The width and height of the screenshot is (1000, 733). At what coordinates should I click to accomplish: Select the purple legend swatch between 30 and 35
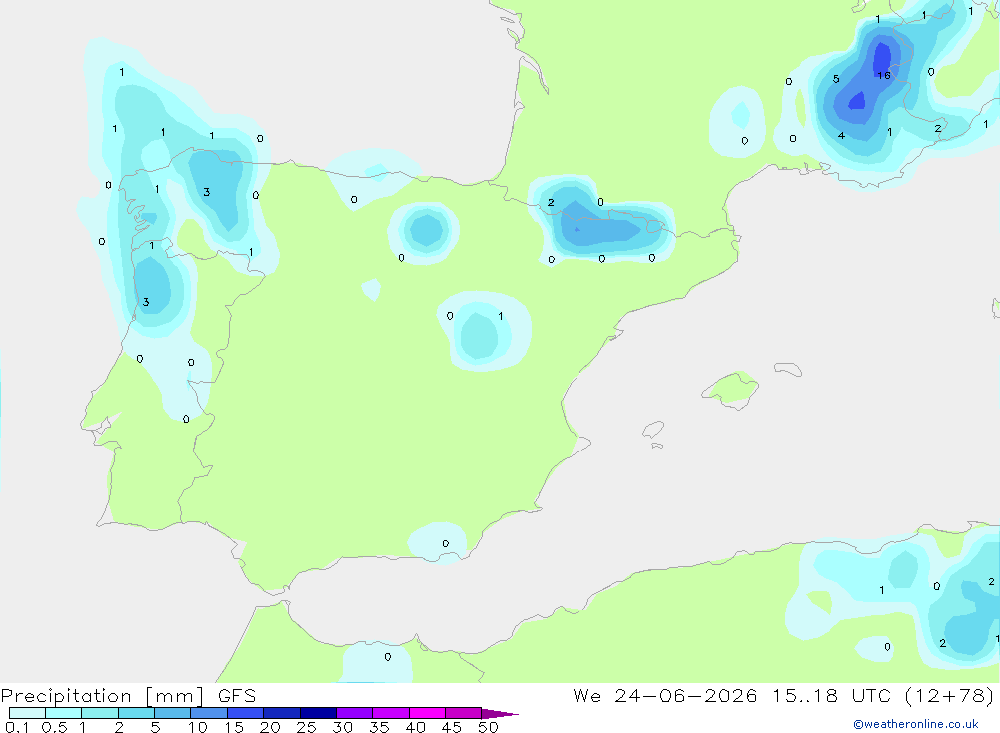point(354,713)
